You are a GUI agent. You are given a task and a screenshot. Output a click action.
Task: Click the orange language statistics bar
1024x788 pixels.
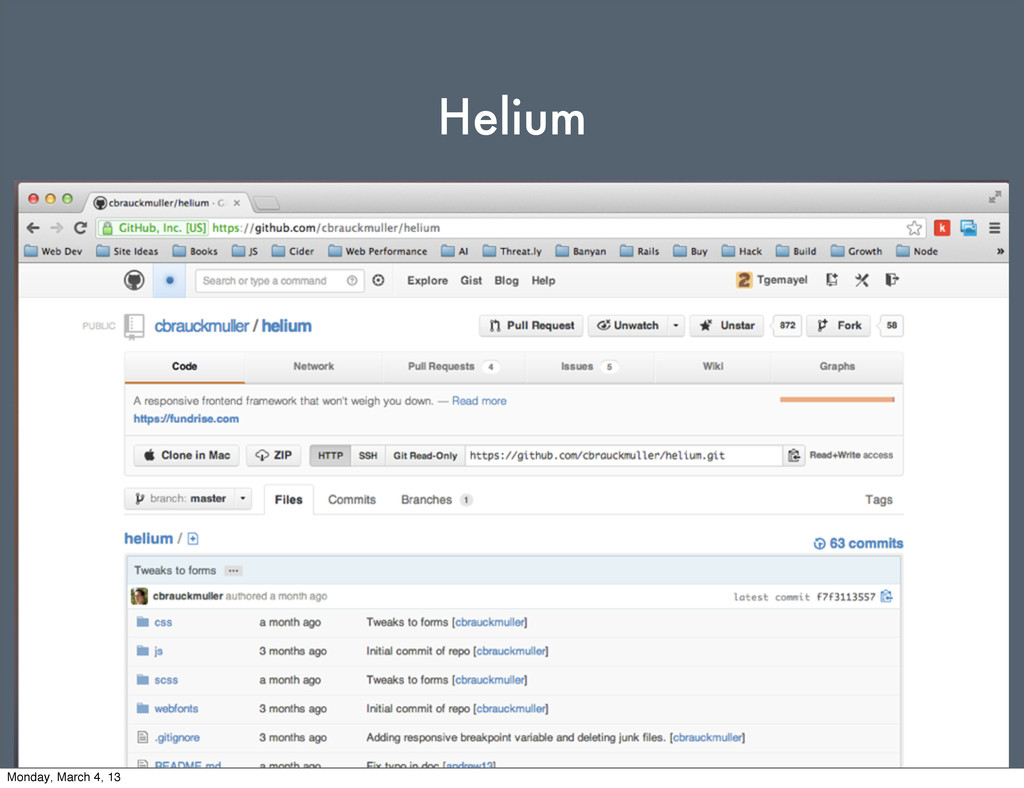click(x=837, y=400)
